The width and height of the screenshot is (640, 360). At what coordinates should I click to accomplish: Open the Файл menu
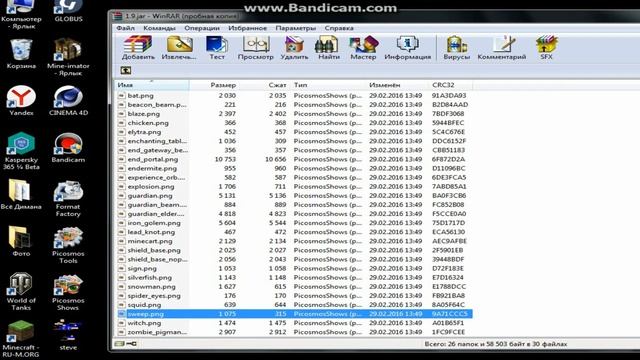click(x=125, y=28)
